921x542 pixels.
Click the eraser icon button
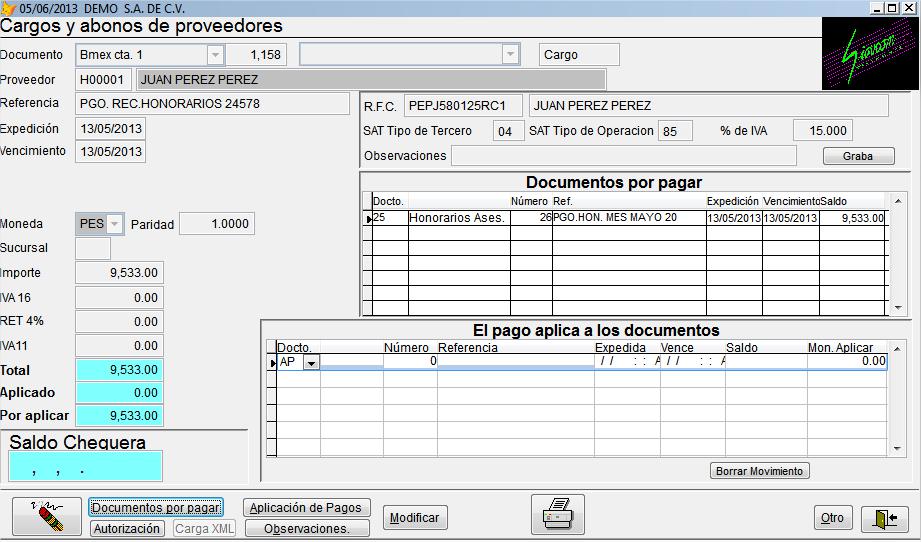pos(47,517)
